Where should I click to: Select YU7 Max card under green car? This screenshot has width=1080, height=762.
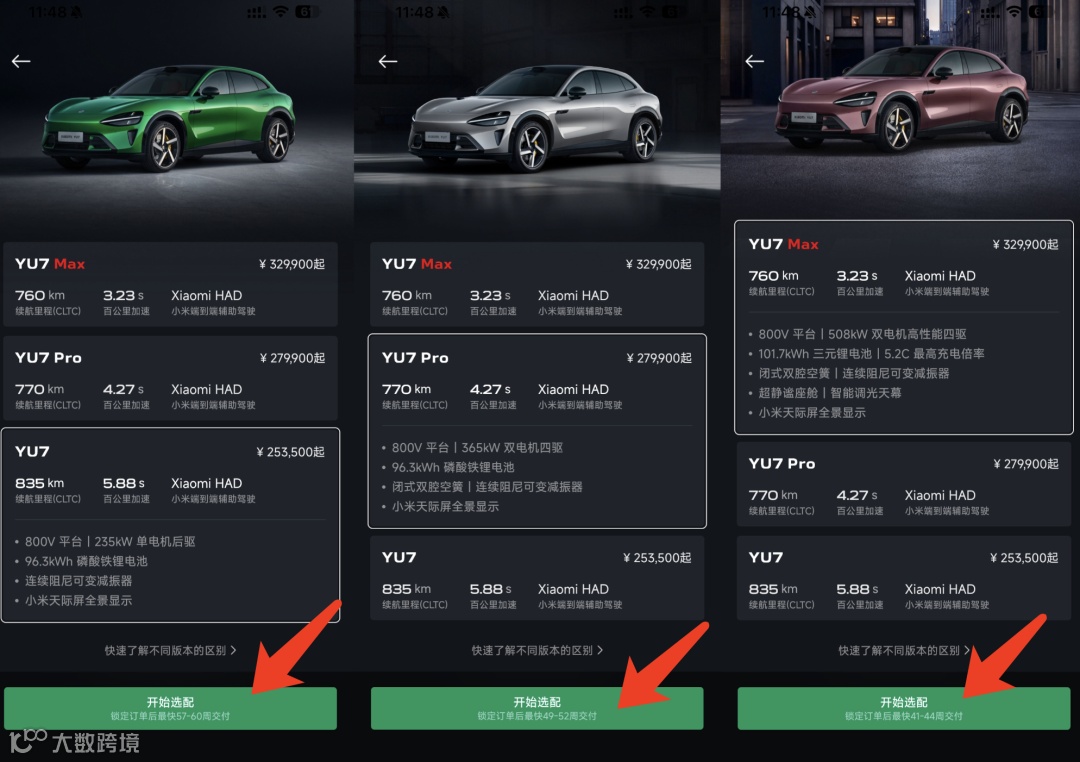170,284
